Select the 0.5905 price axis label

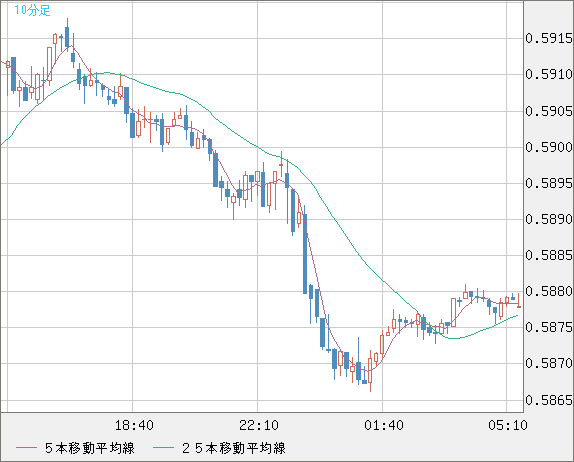(549, 111)
